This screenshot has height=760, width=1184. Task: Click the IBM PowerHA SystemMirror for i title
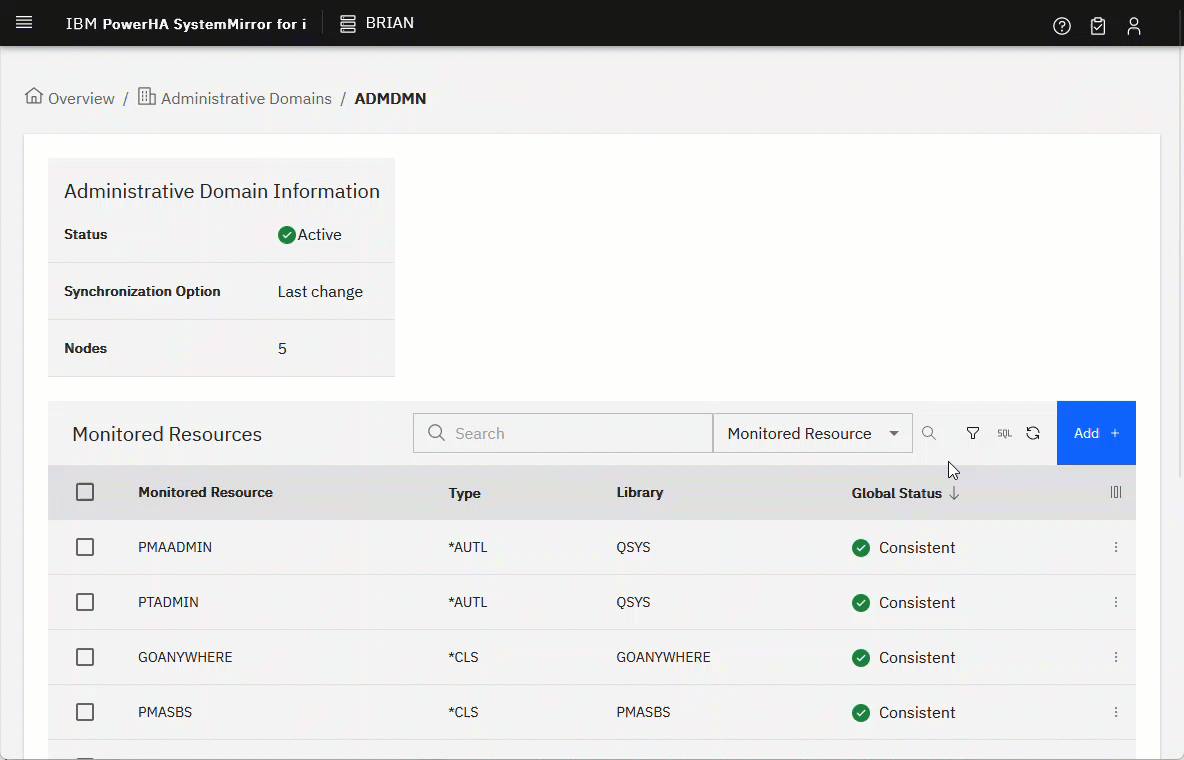click(x=186, y=23)
